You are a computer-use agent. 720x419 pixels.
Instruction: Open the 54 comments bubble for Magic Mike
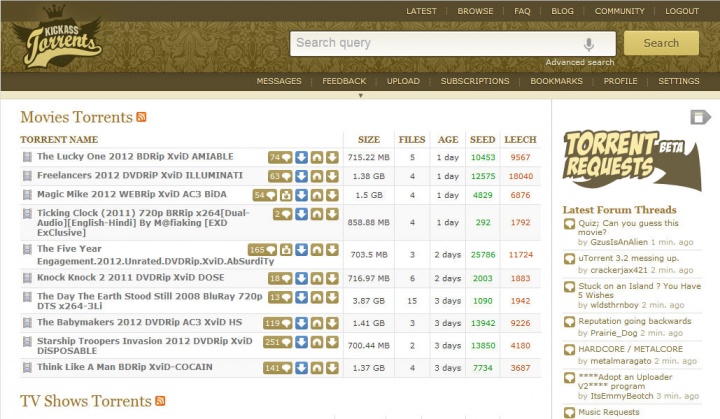tap(264, 195)
